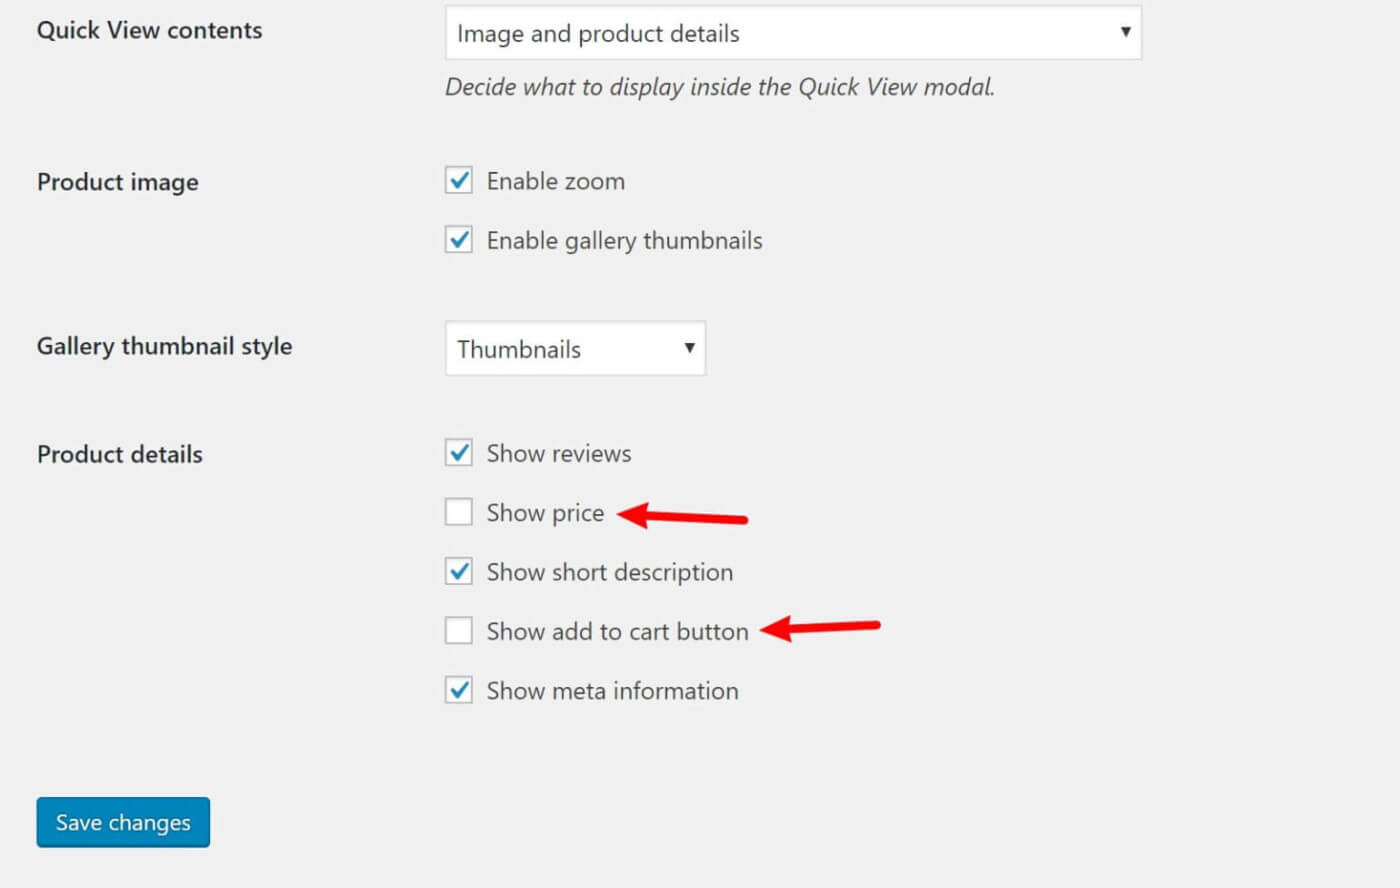
Task: Click the "Gallery thumbnail style" setting heading
Action: [164, 346]
